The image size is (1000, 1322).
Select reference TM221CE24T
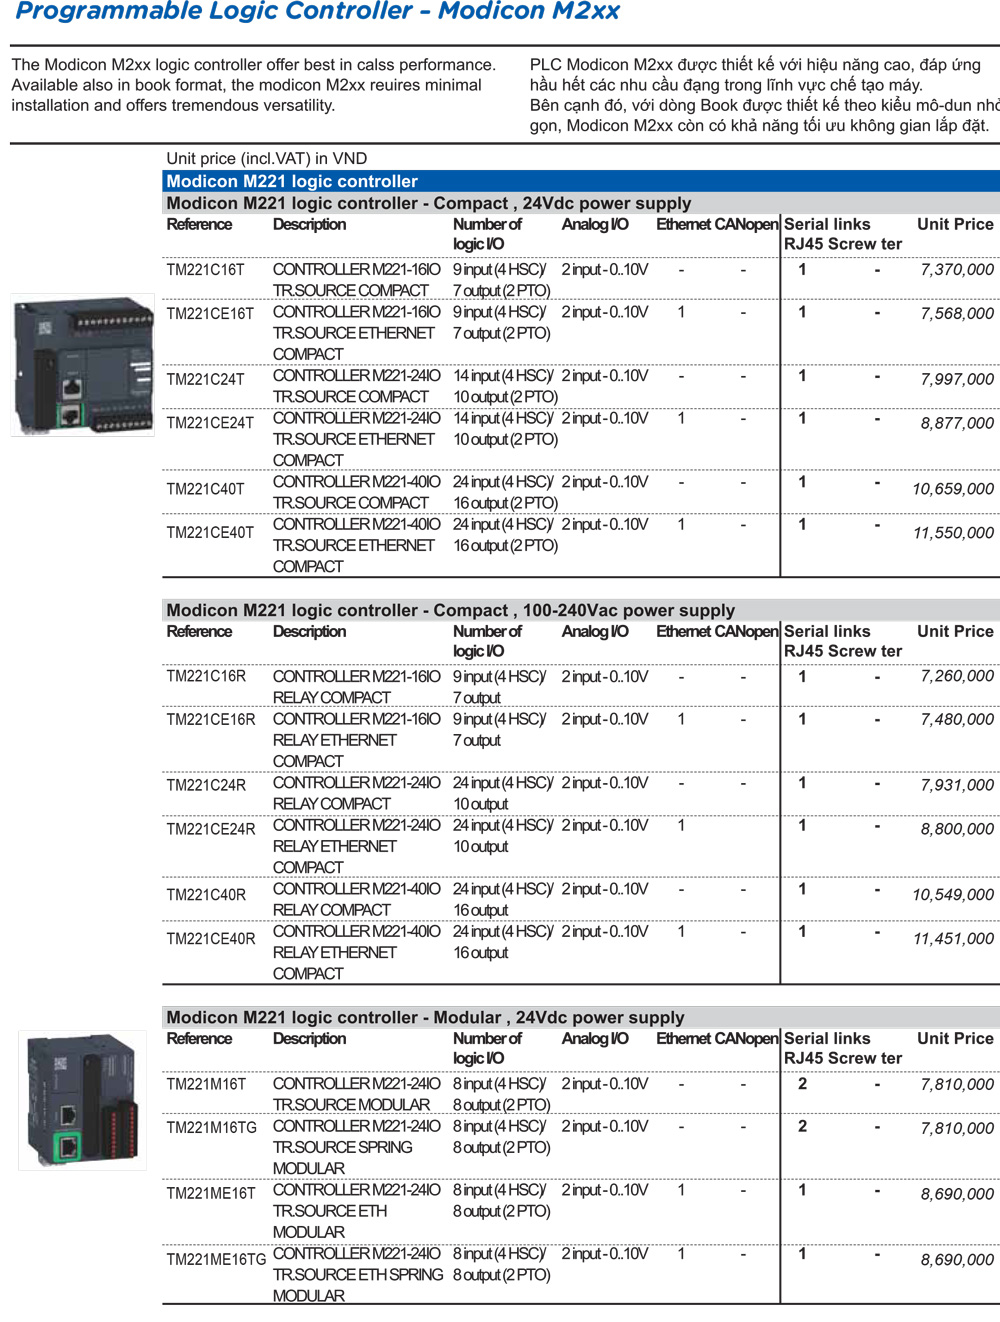click(210, 423)
